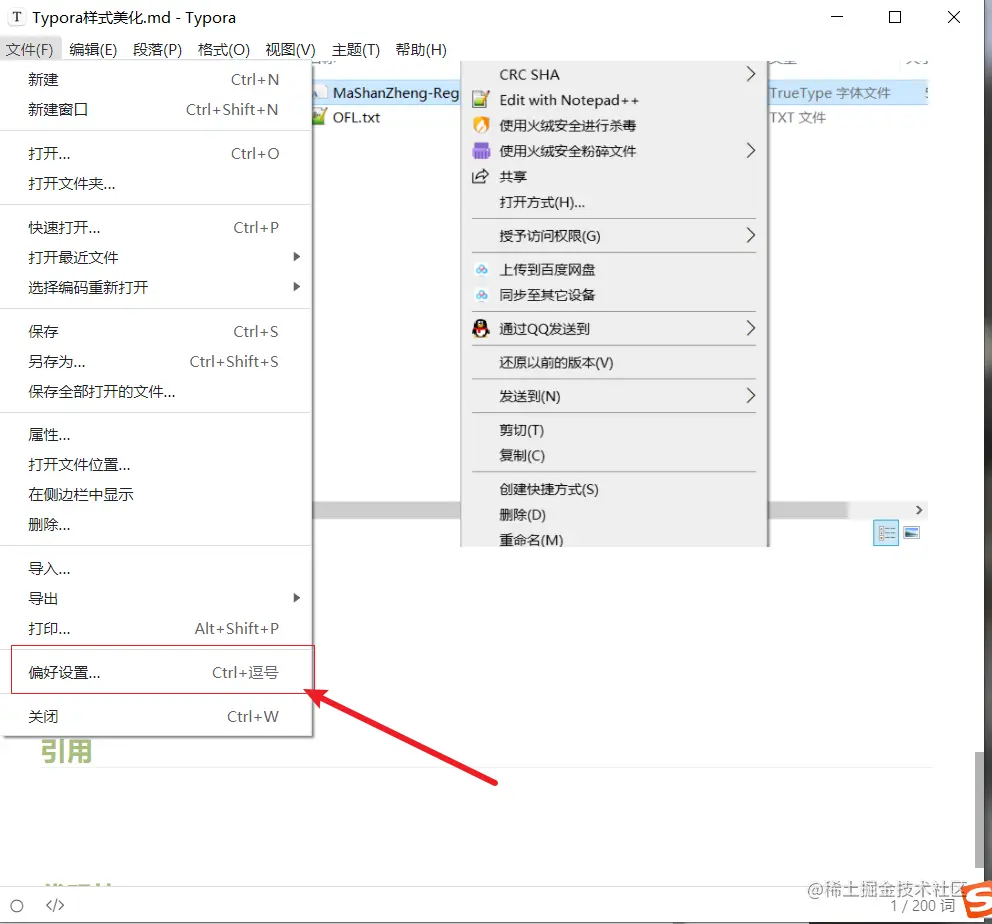Select 创建快捷方式(S) context entry
This screenshot has width=992, height=924.
click(x=614, y=490)
